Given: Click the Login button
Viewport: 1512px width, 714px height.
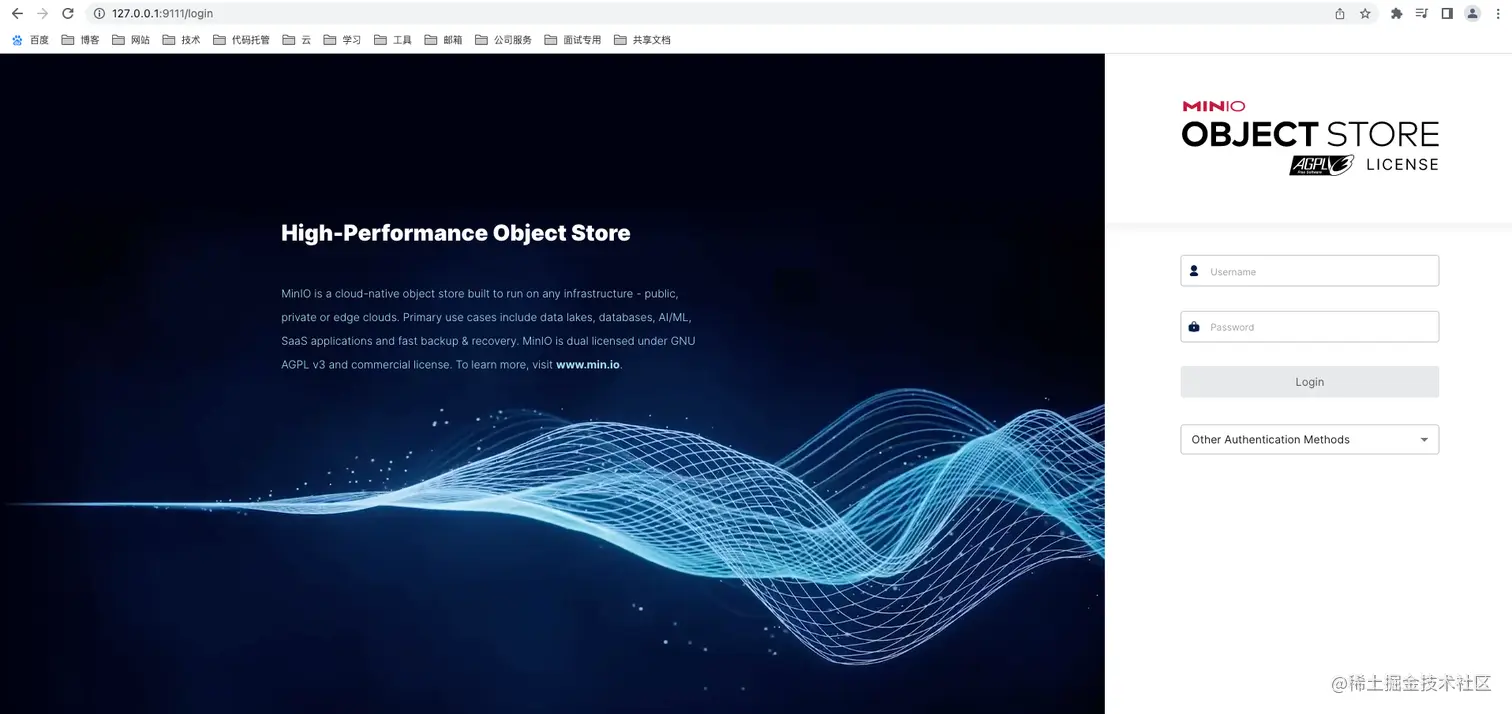Looking at the screenshot, I should (x=1309, y=382).
